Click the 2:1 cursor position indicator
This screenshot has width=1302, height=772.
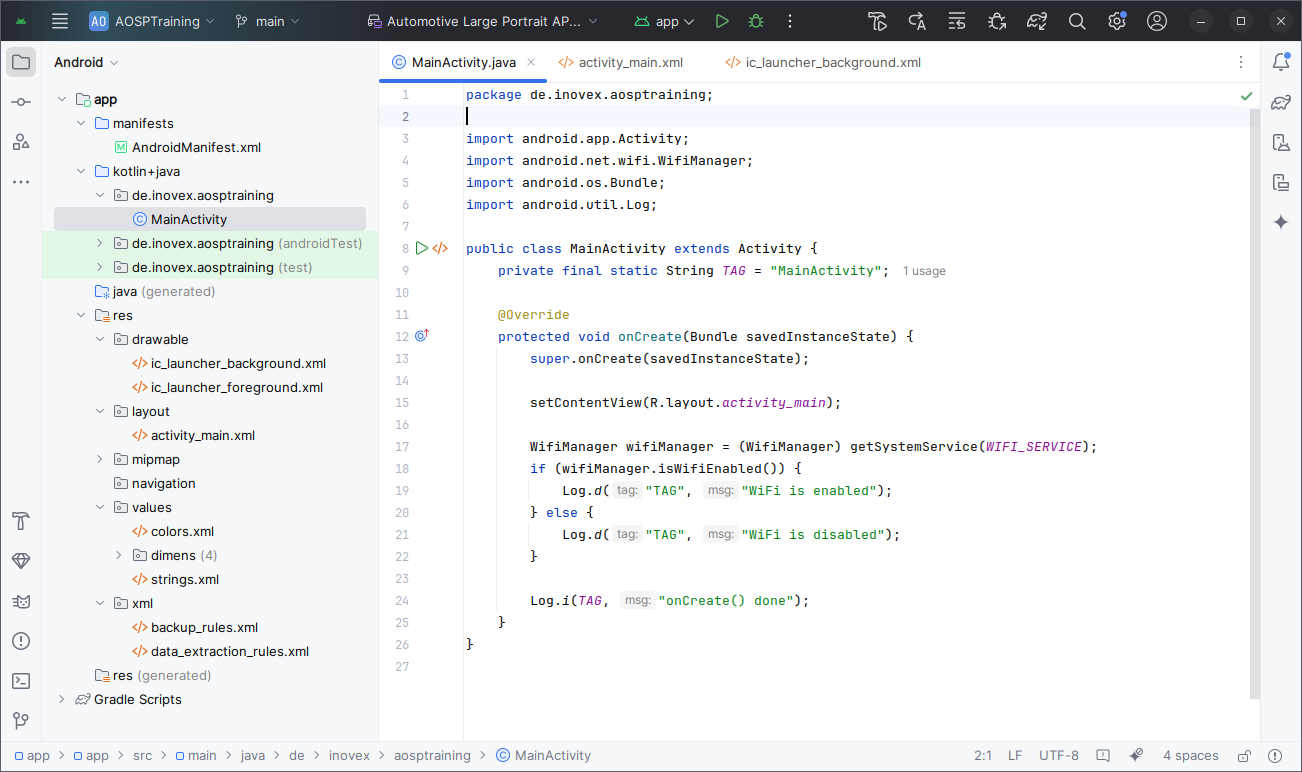tap(983, 756)
